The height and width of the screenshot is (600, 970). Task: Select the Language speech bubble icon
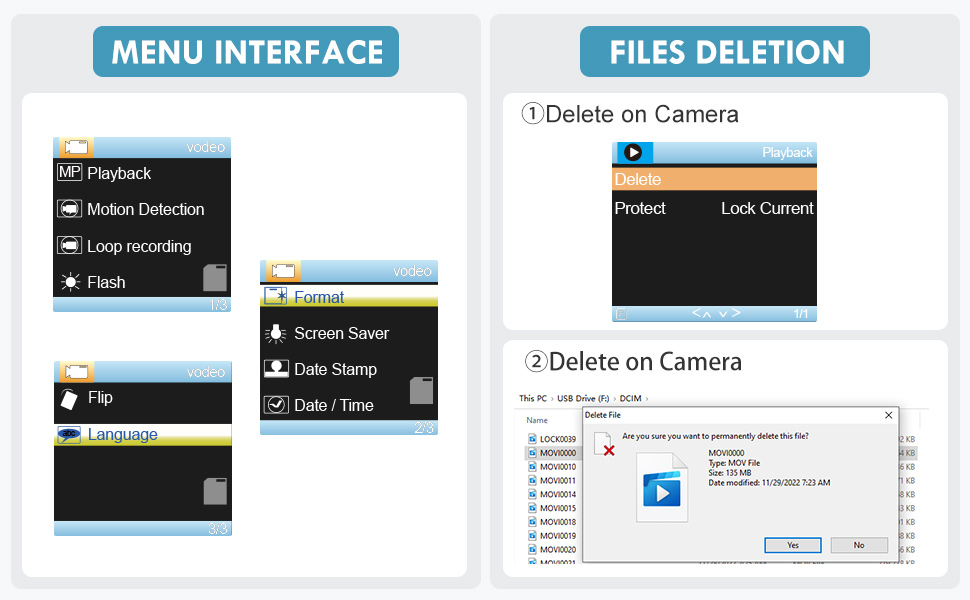click(x=69, y=434)
